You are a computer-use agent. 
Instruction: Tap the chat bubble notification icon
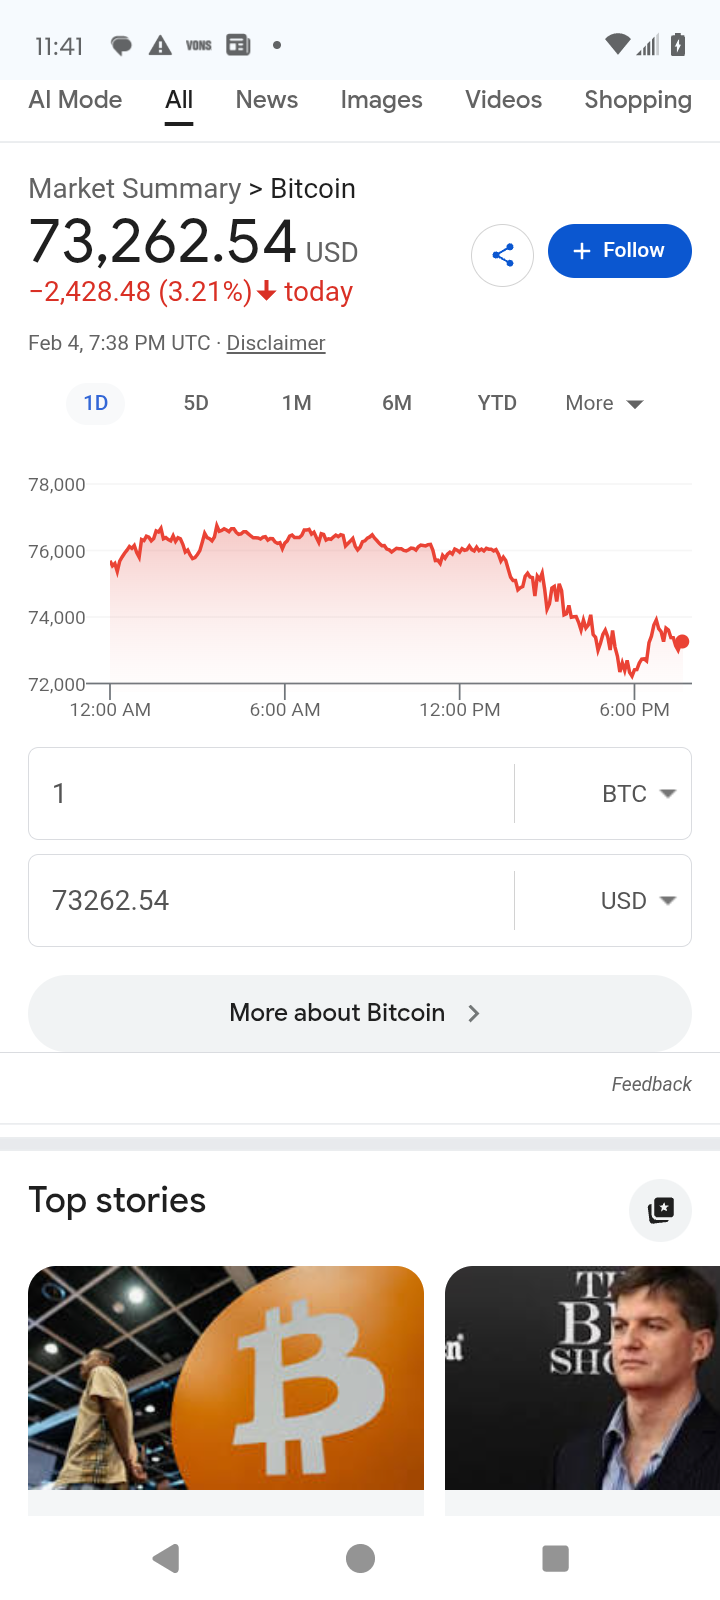point(121,45)
